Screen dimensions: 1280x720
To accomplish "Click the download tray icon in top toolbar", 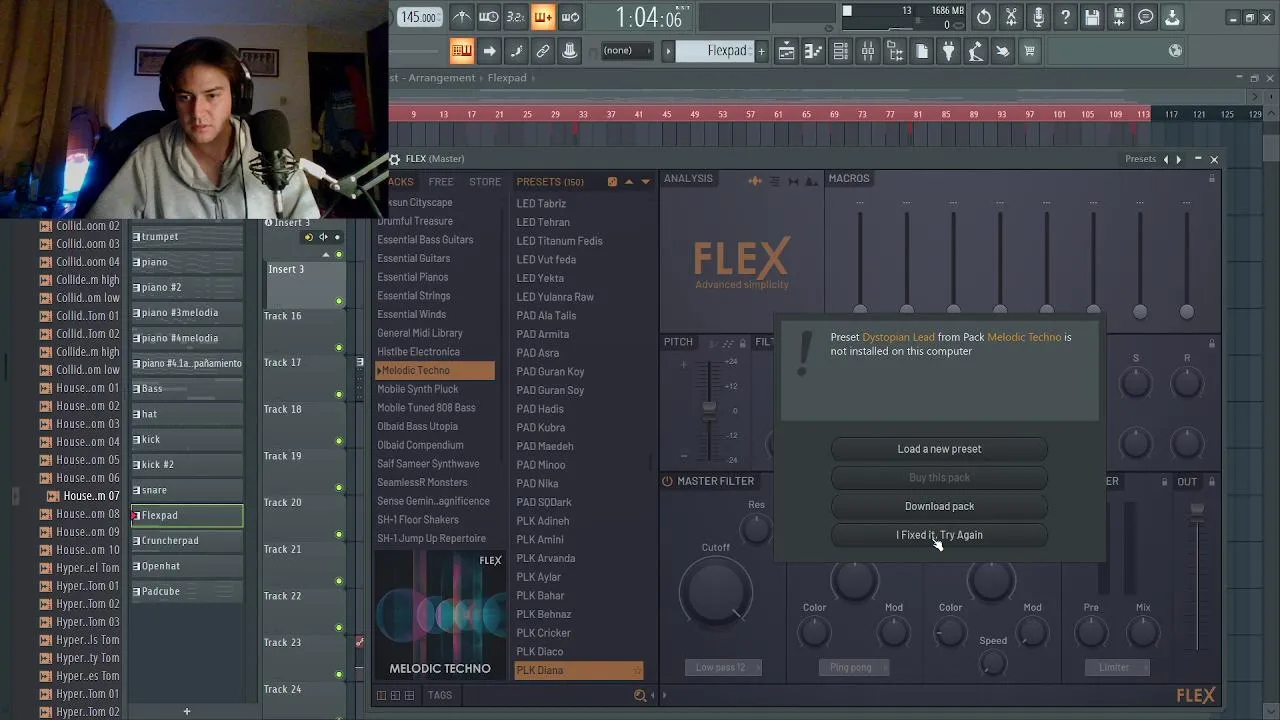I will point(1172,17).
